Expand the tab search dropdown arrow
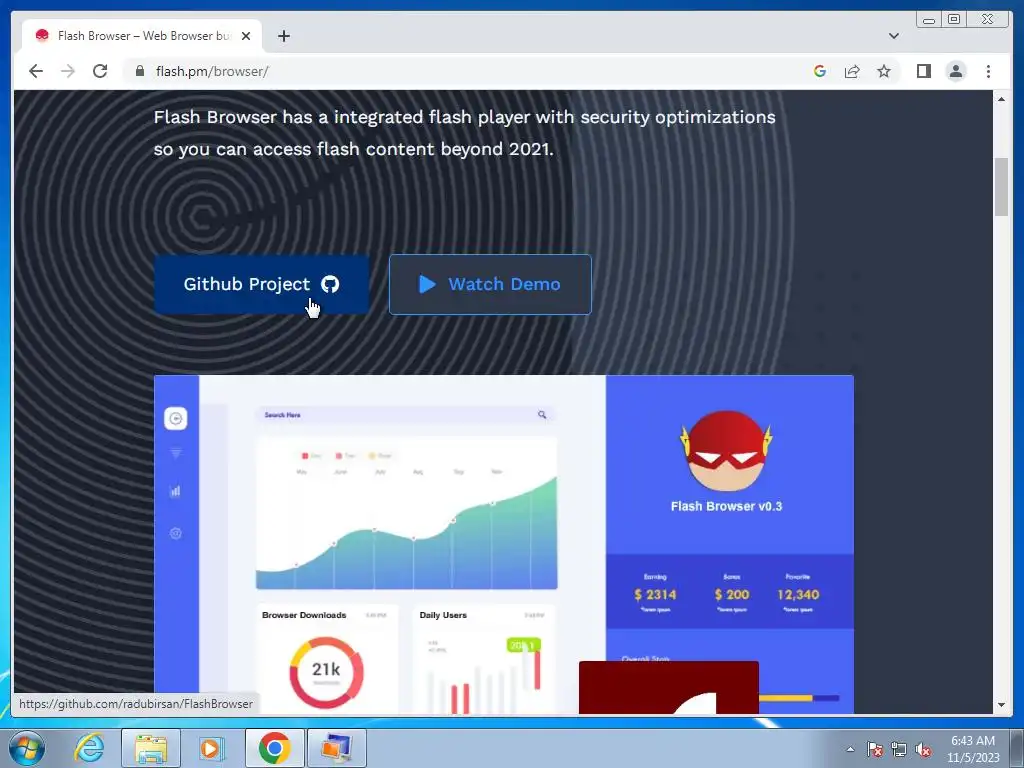 [893, 36]
